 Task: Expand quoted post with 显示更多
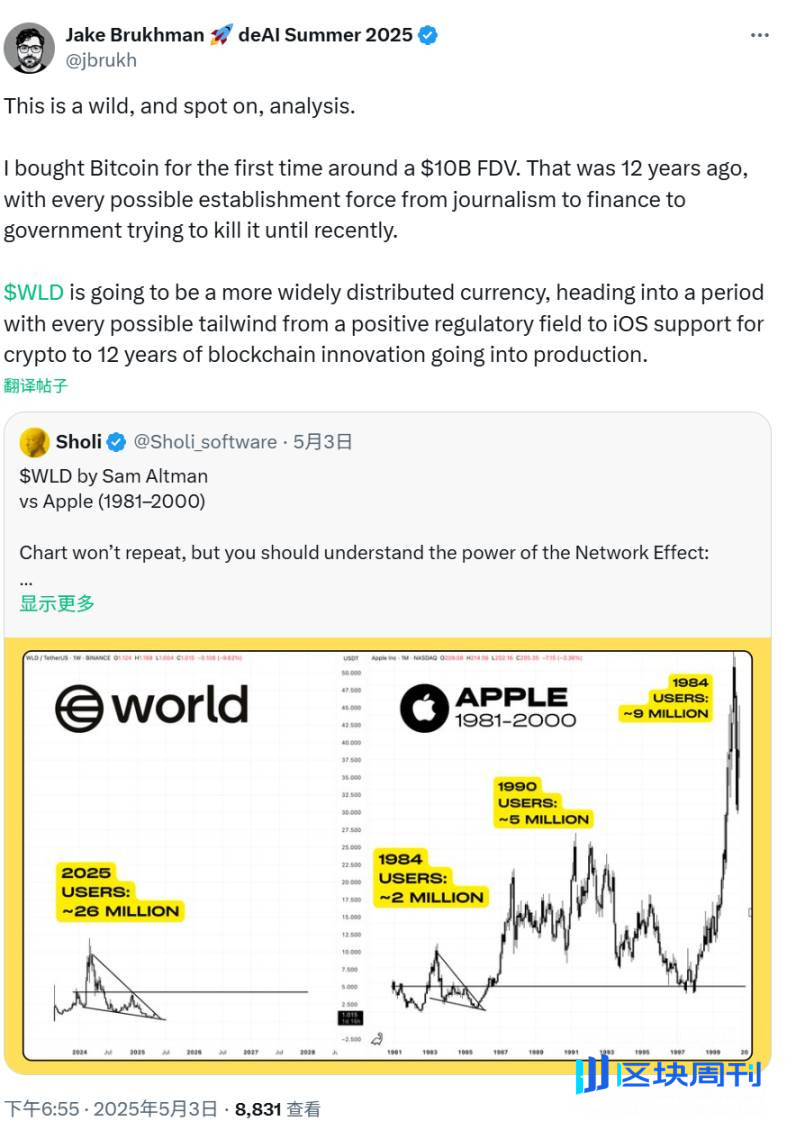57,604
